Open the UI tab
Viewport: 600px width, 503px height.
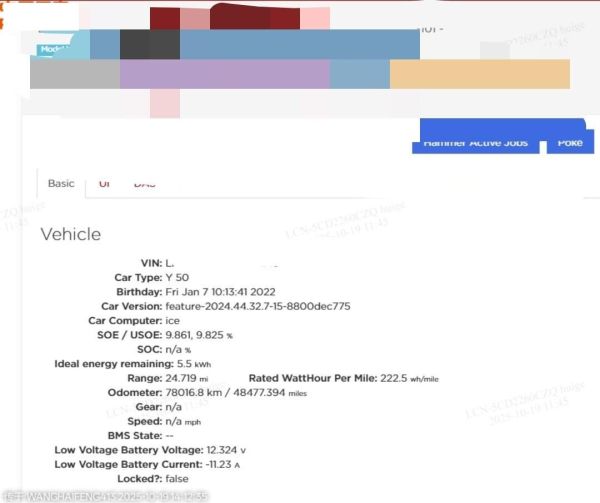(x=104, y=185)
